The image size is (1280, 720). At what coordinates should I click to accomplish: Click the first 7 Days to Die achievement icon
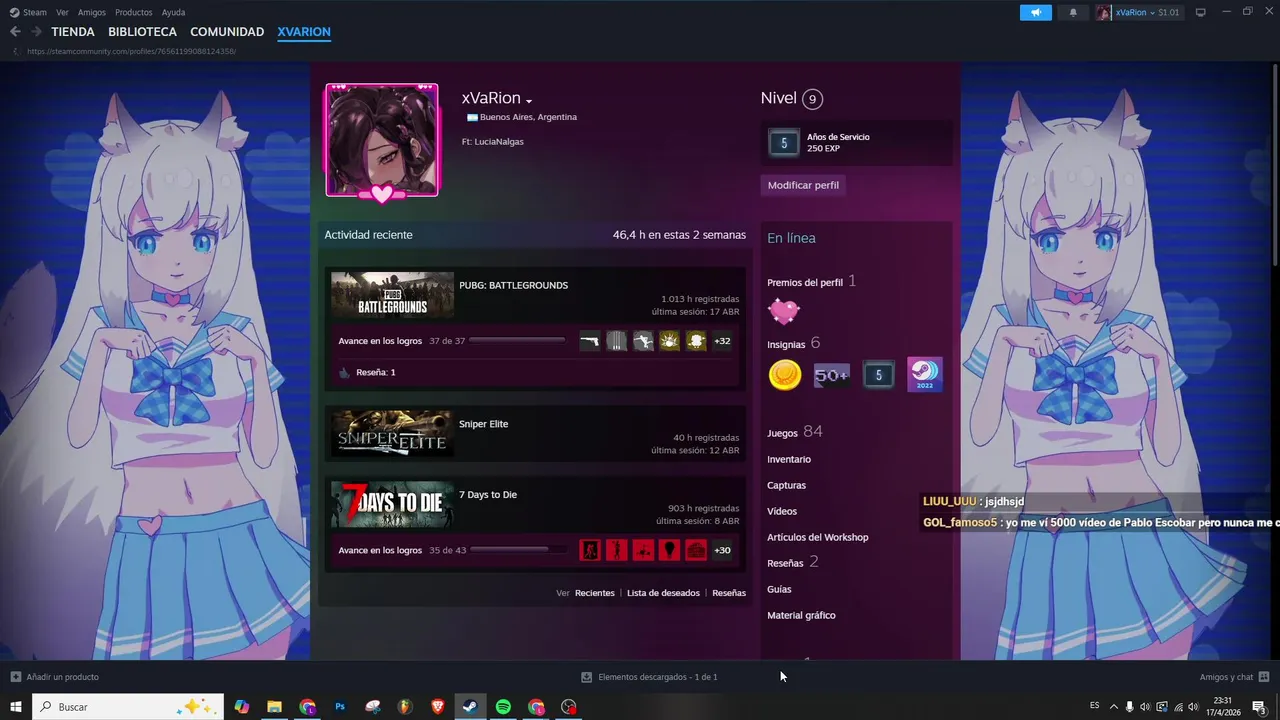point(589,550)
